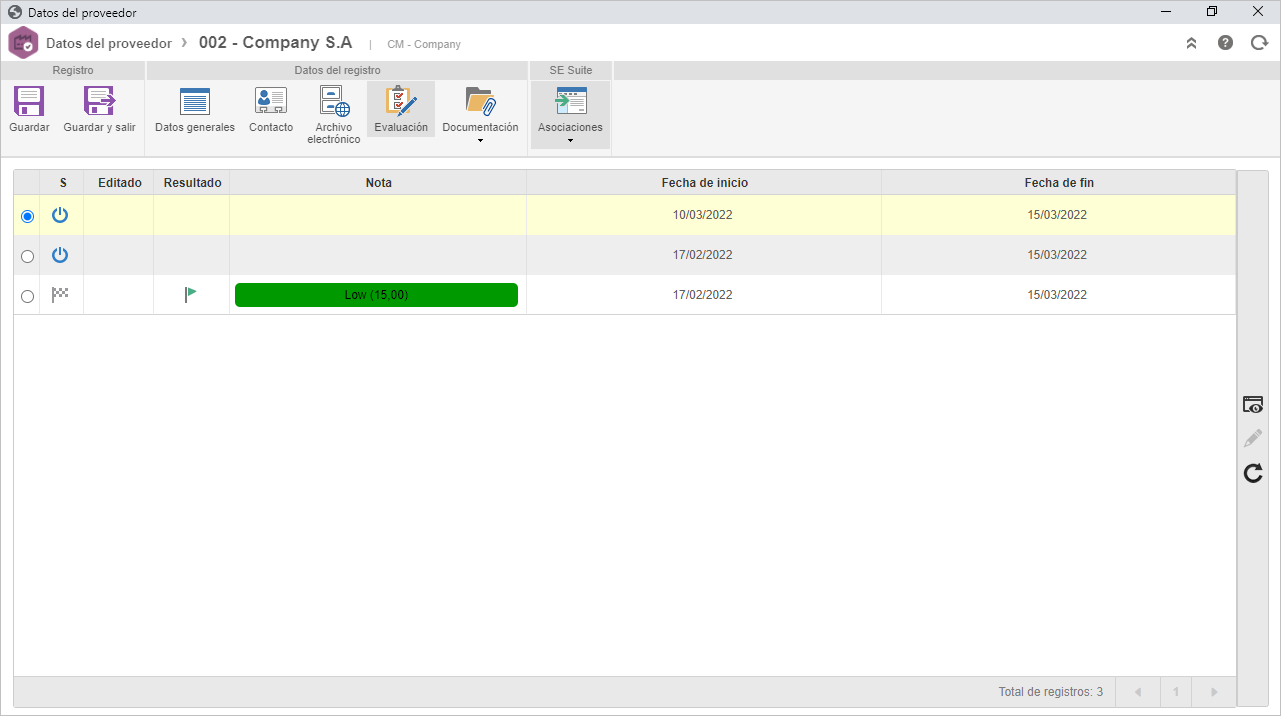1281x716 pixels.
Task: Click the pencil edit icon in side panel
Action: pos(1253,438)
